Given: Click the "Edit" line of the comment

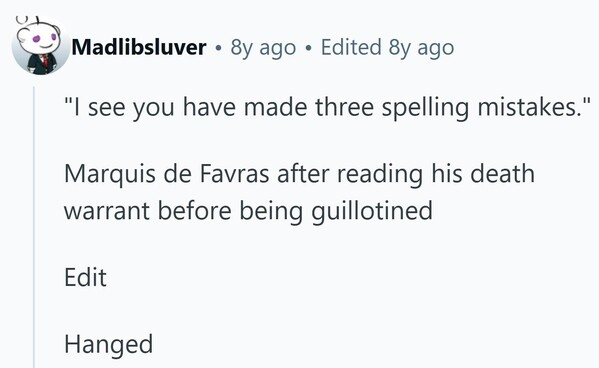Looking at the screenshot, I should (x=85, y=277).
